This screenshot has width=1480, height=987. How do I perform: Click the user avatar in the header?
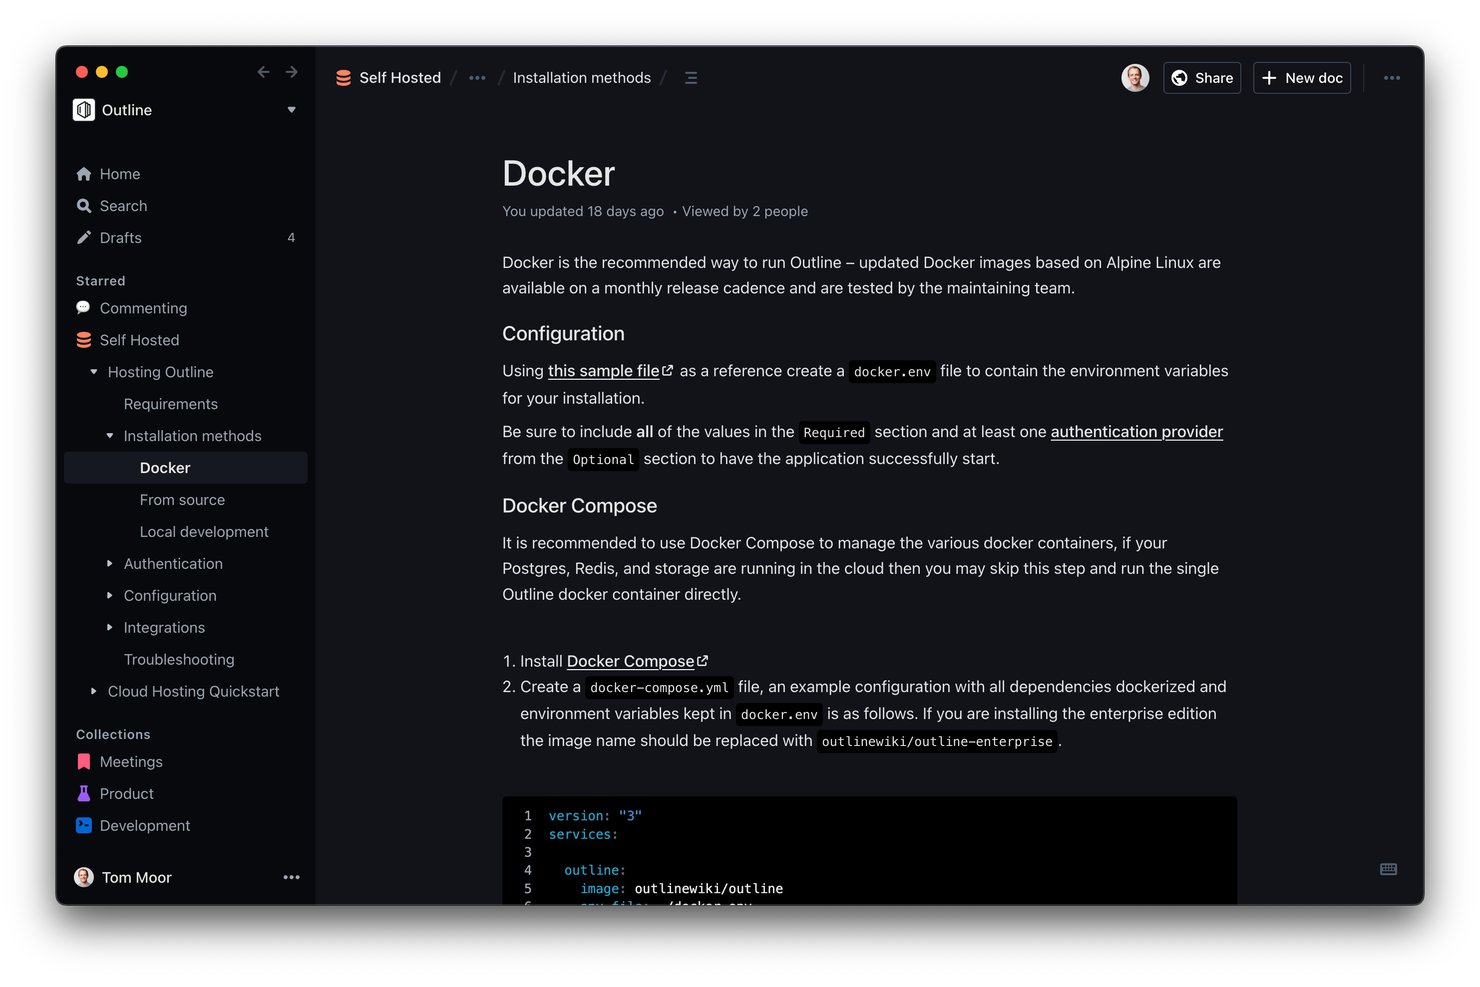[x=1135, y=78]
